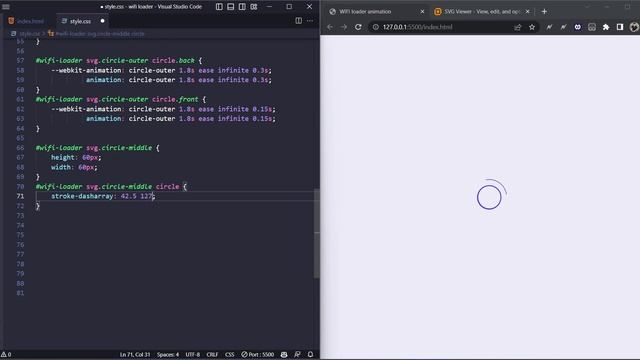Open a new browser tab
Viewport: 640px width, 360px height.
pos(544,11)
